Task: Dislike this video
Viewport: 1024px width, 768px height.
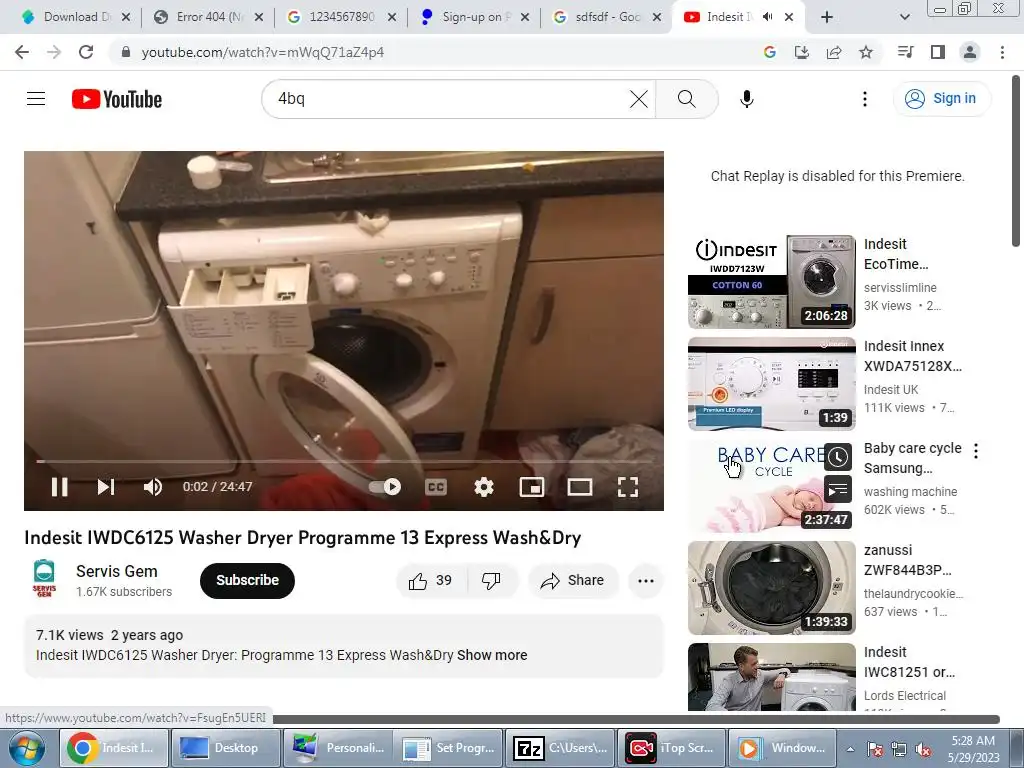Action: pyautogui.click(x=491, y=581)
